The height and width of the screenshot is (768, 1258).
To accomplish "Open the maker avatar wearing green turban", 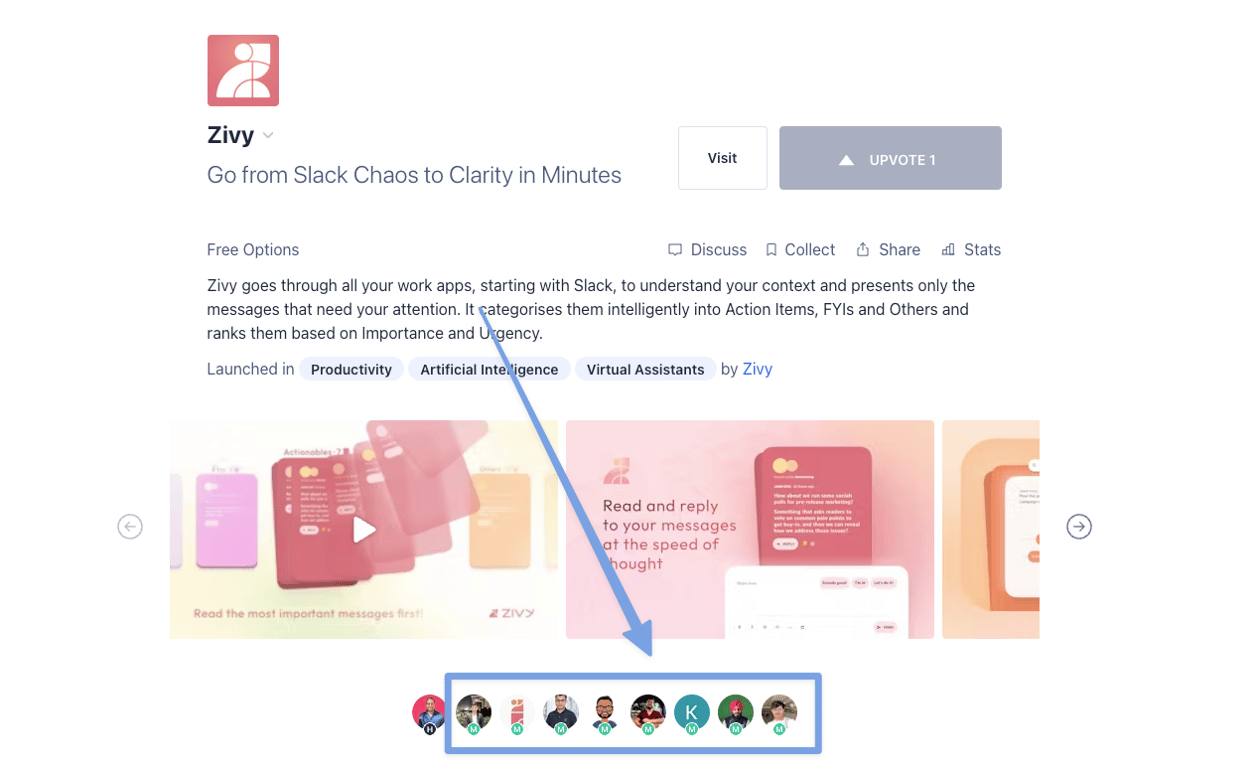I will [x=735, y=713].
